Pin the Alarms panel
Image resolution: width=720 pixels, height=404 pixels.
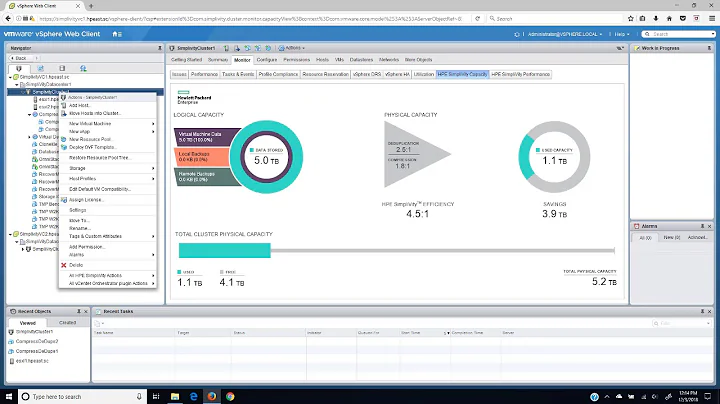(702, 226)
